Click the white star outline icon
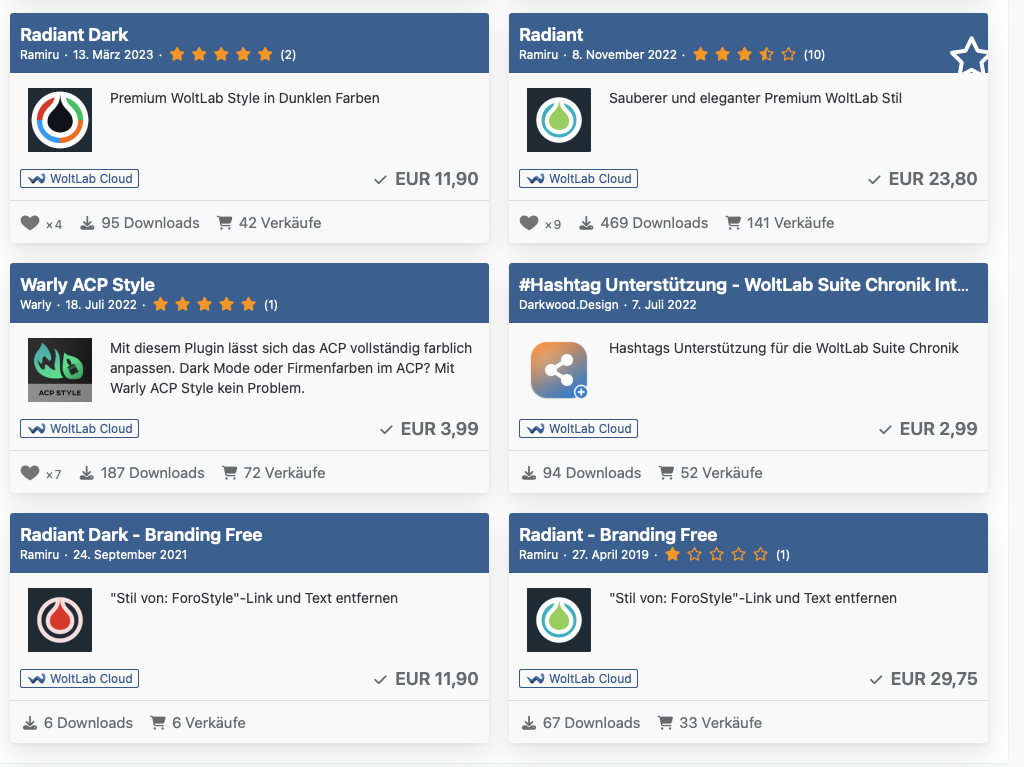Screen dimensions: 1024x767 coord(970,58)
